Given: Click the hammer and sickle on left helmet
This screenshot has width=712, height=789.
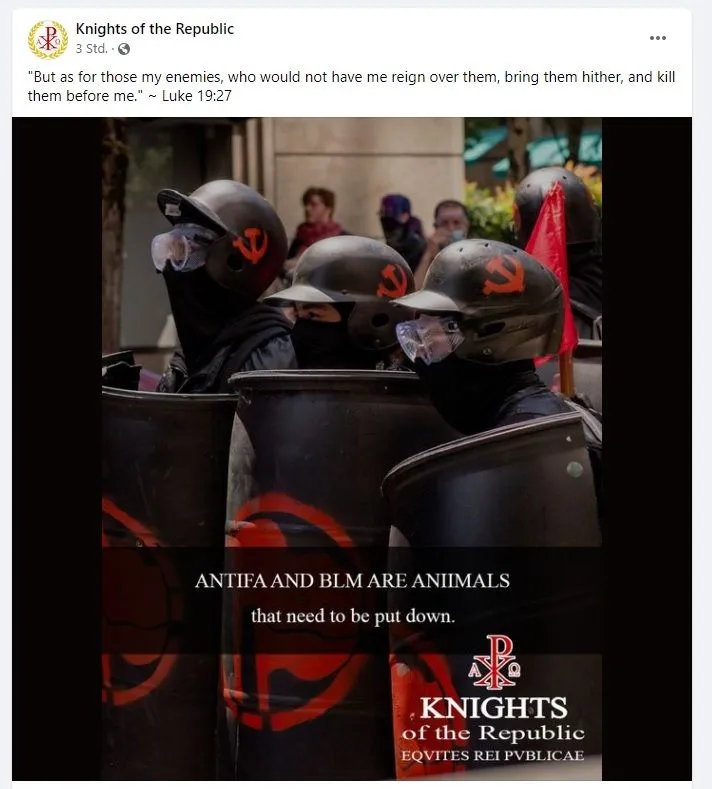Looking at the screenshot, I should pyautogui.click(x=250, y=245).
